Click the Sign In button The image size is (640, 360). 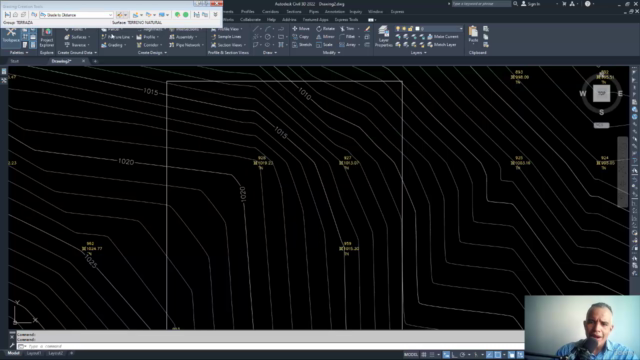coord(531,4)
